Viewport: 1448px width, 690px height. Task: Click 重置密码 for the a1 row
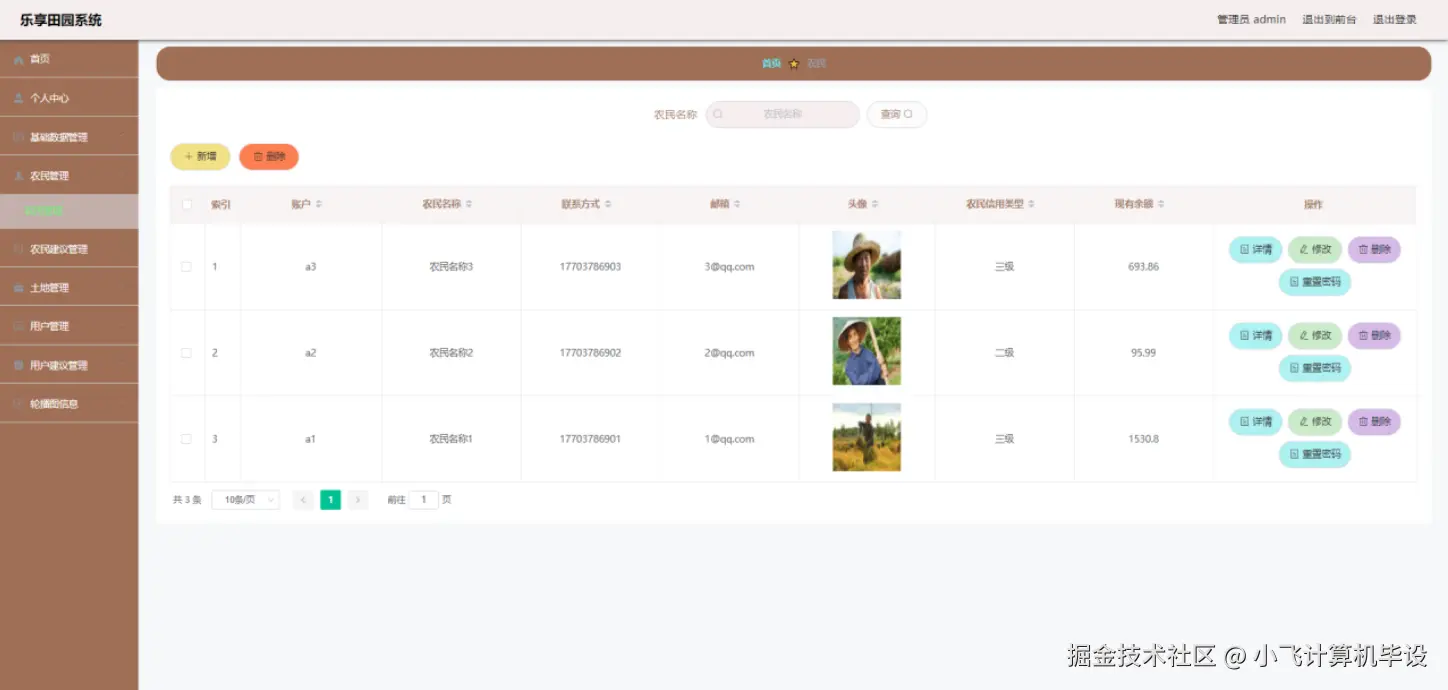click(x=1315, y=454)
